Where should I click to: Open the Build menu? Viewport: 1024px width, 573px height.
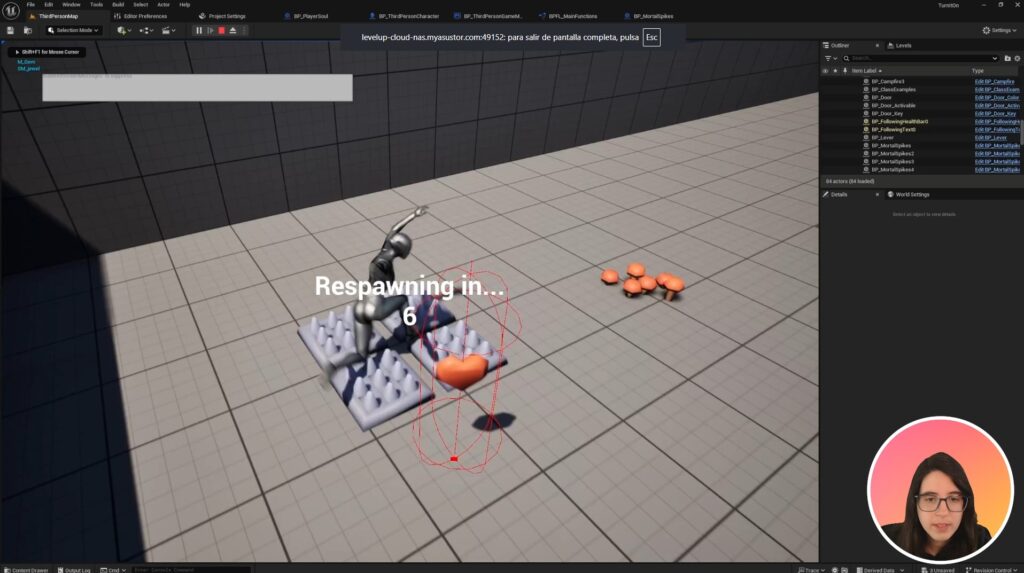(x=118, y=5)
